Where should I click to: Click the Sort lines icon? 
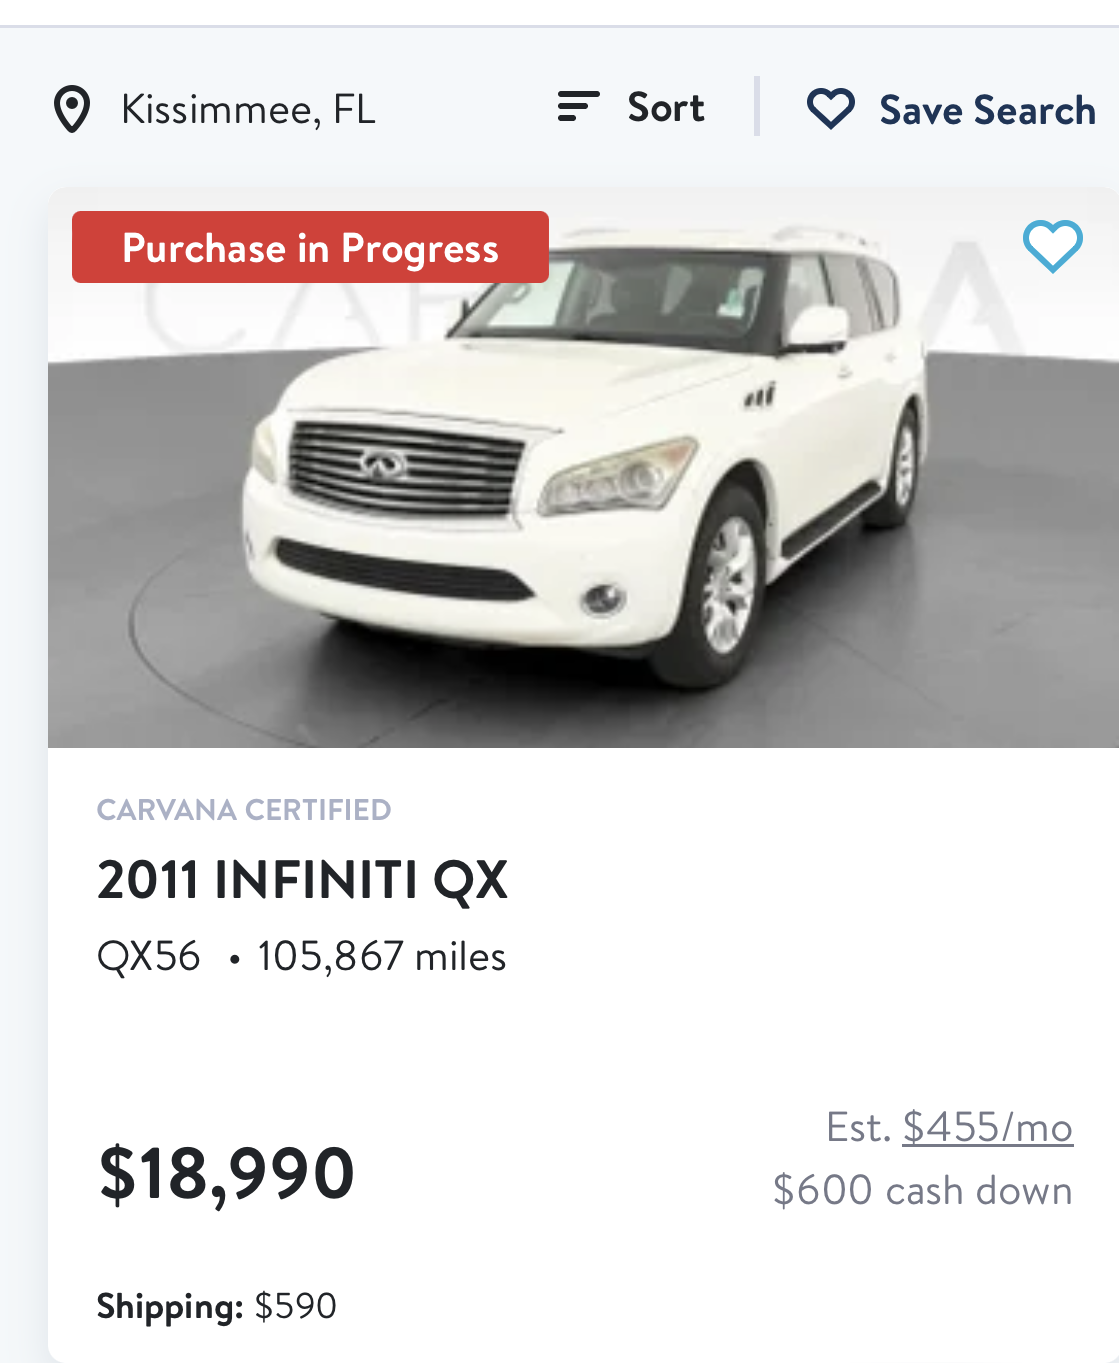578,106
